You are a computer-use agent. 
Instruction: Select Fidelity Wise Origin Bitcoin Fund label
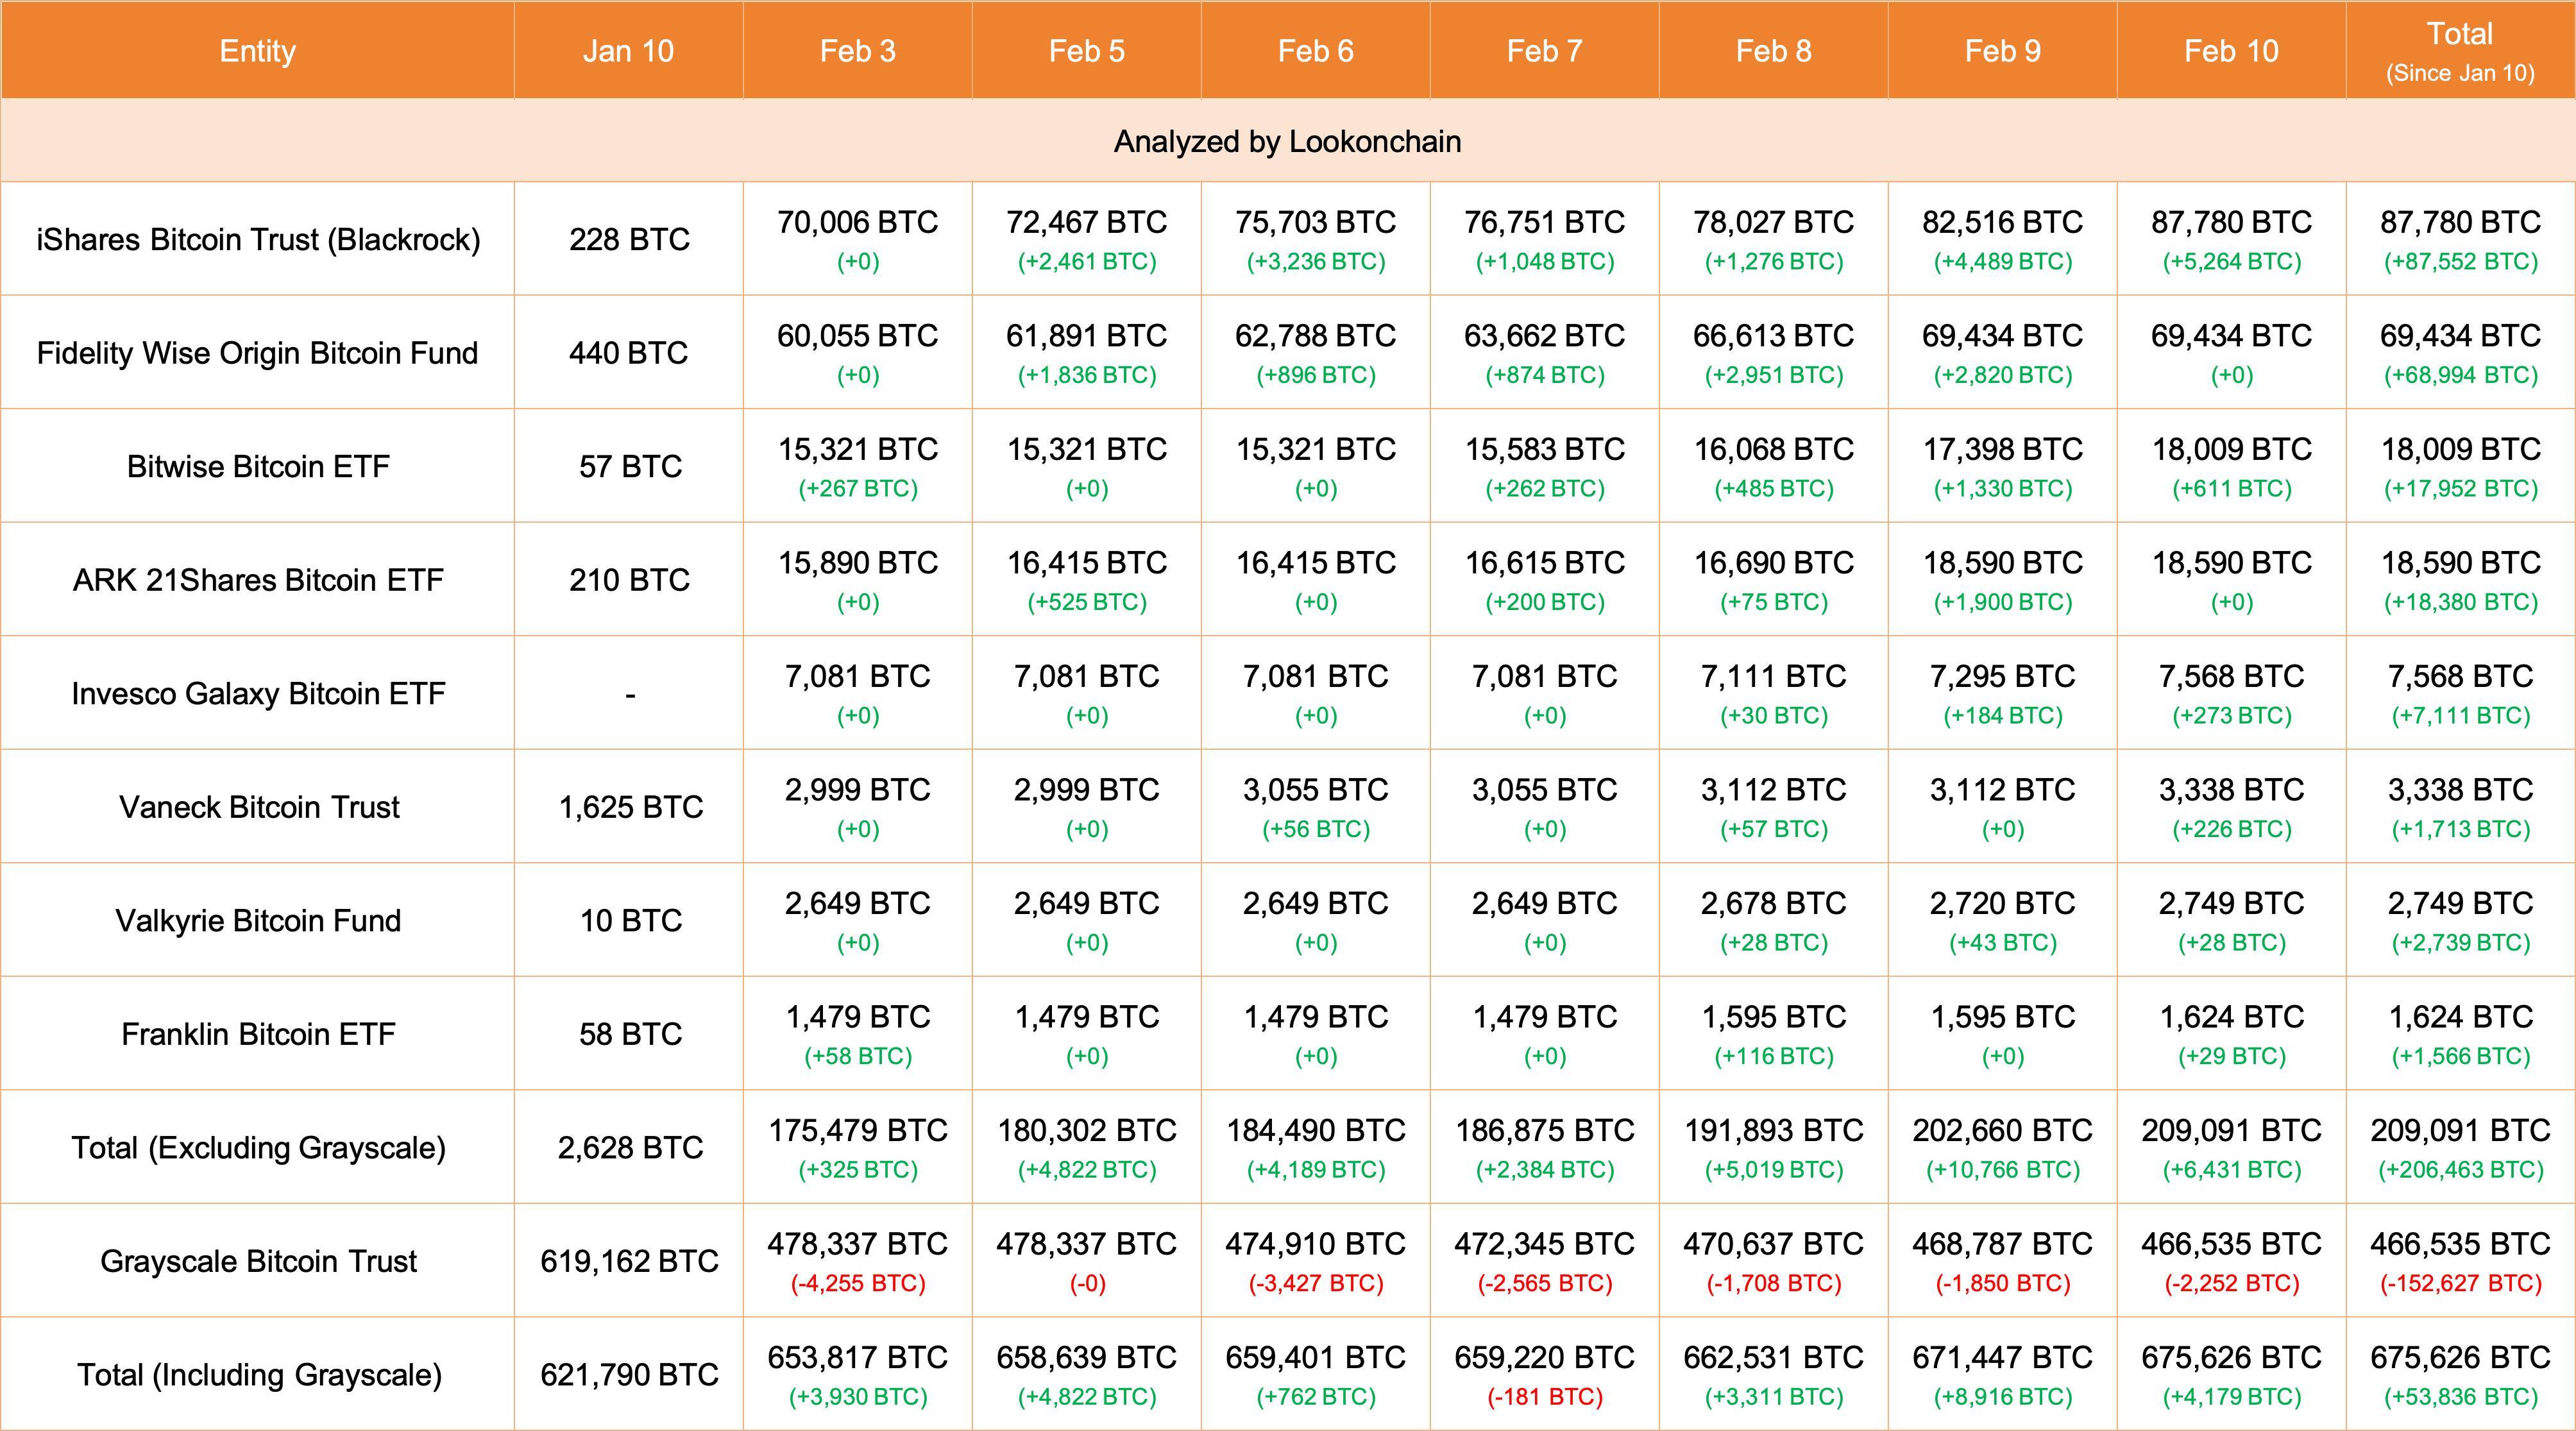click(x=257, y=353)
